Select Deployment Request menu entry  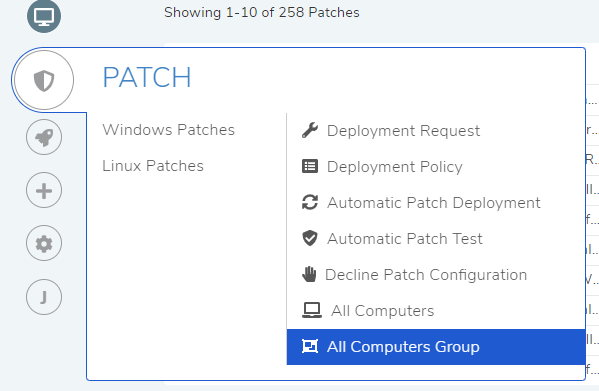click(403, 131)
